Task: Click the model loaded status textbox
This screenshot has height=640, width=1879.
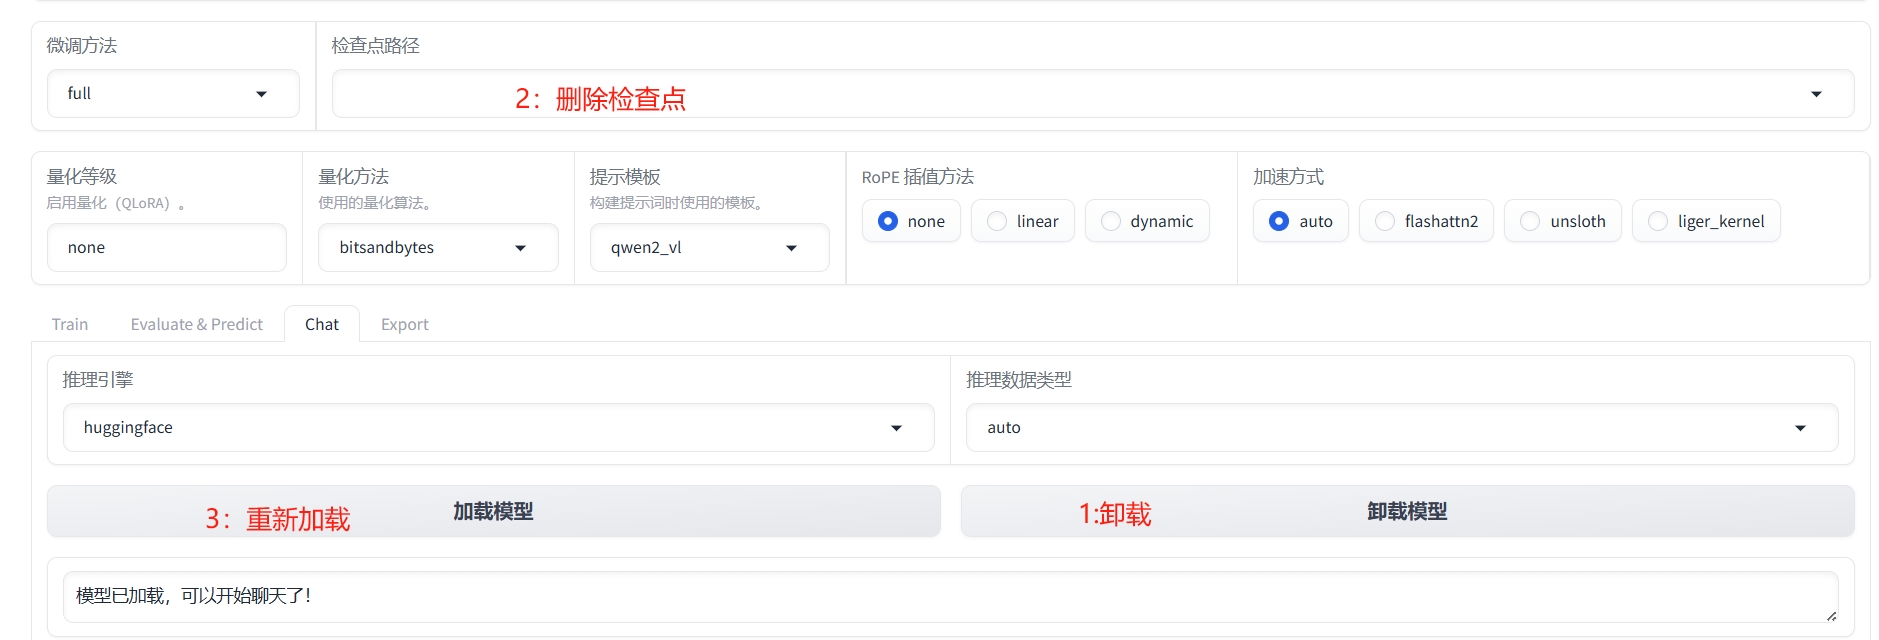Action: click(x=949, y=596)
